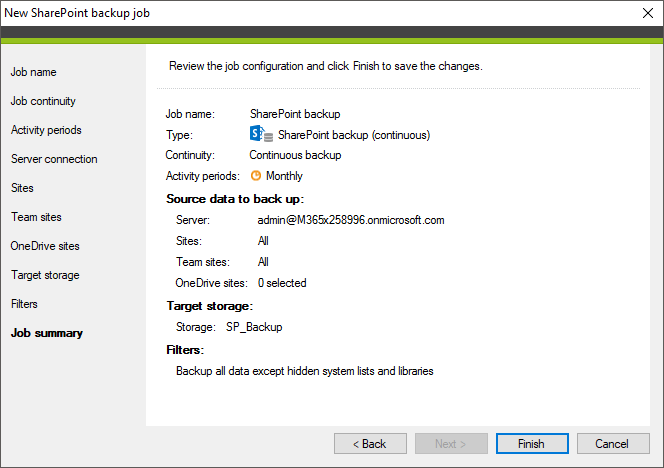Image resolution: width=664 pixels, height=468 pixels.
Task: Select the Job summary step
Action: [47, 333]
